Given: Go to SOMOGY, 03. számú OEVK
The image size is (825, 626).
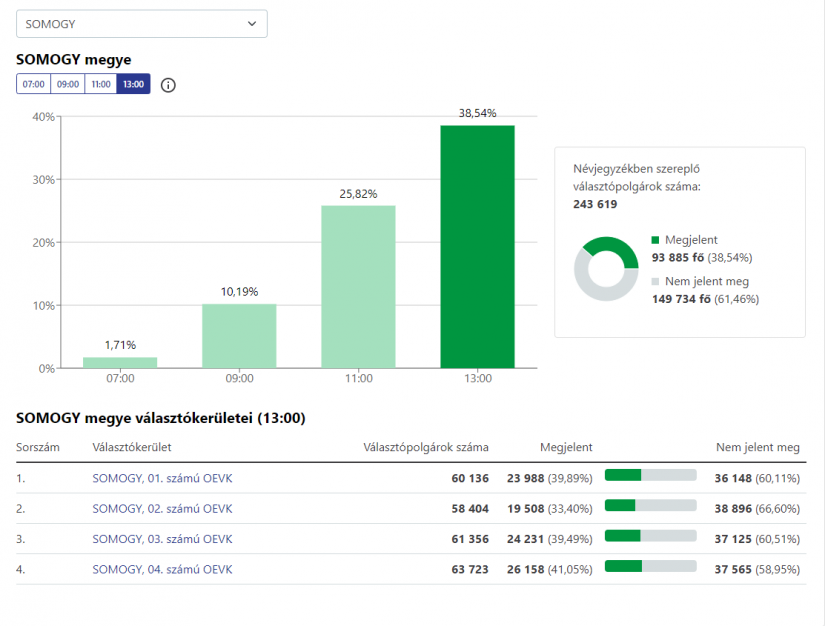Looking at the screenshot, I should coord(161,539).
